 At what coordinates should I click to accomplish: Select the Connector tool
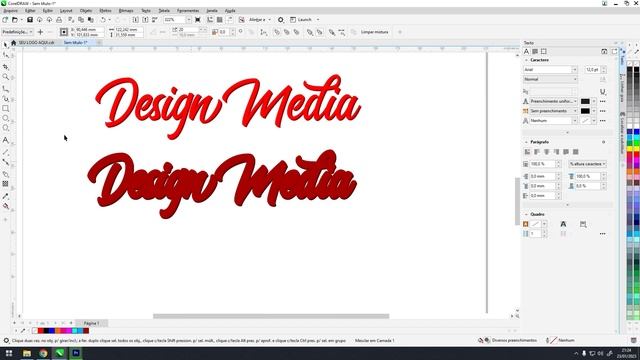coord(5,162)
